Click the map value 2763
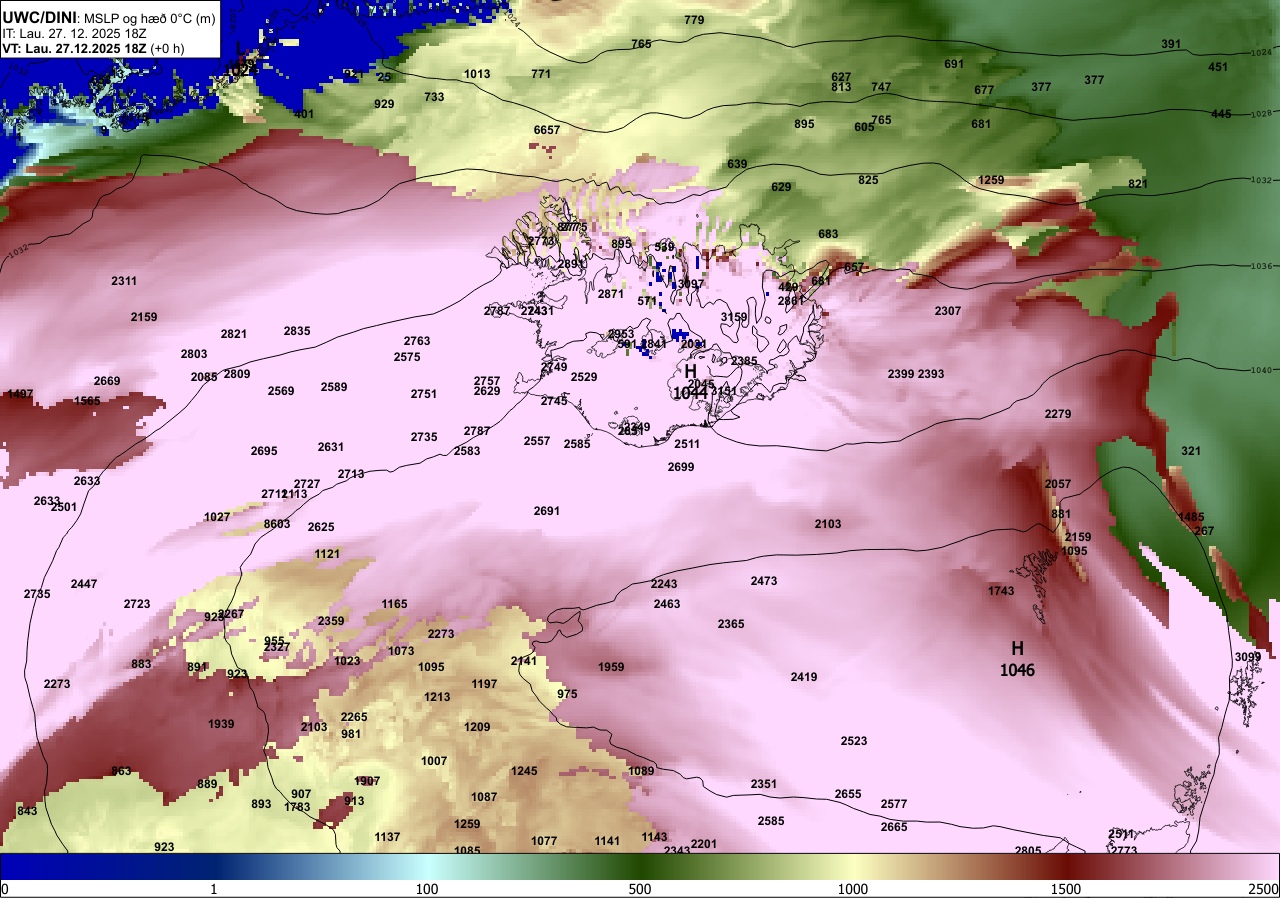1280x898 pixels. tap(417, 341)
